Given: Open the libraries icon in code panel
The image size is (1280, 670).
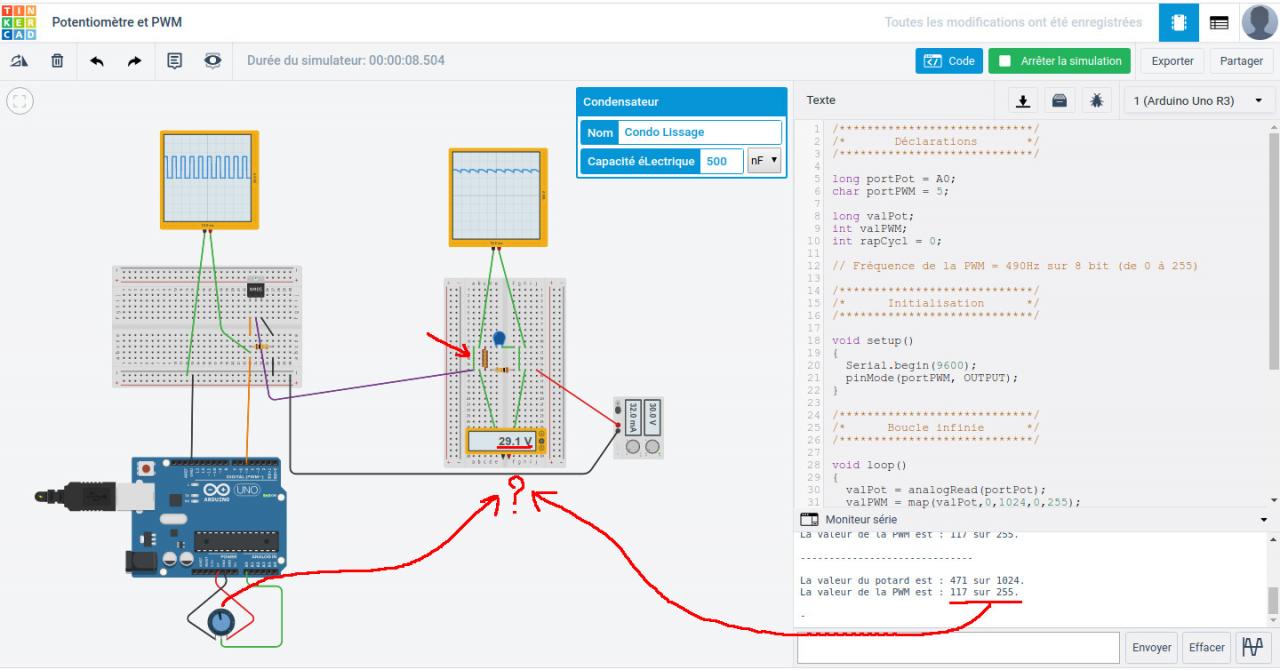Looking at the screenshot, I should pyautogui.click(x=1060, y=101).
